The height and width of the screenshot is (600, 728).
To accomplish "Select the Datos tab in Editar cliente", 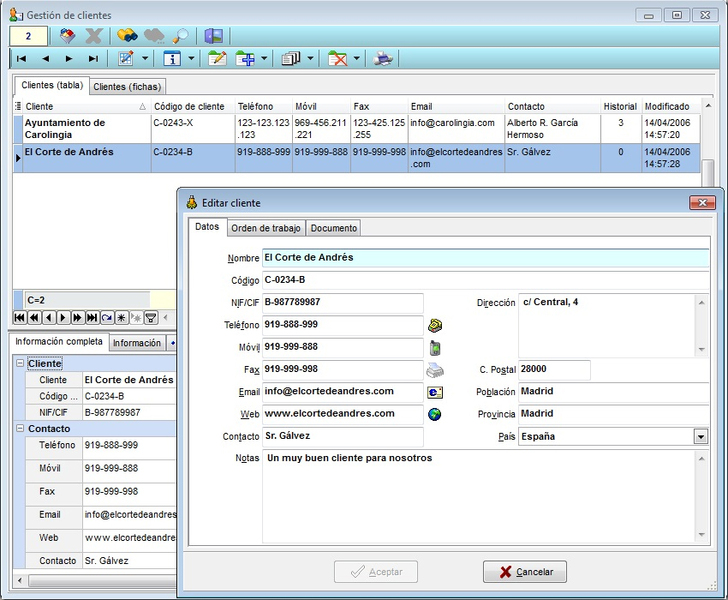I will (207, 227).
